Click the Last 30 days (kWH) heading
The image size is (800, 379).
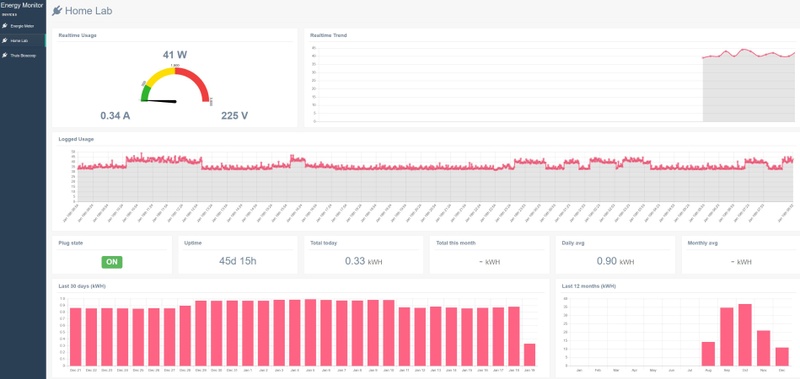[x=82, y=286]
